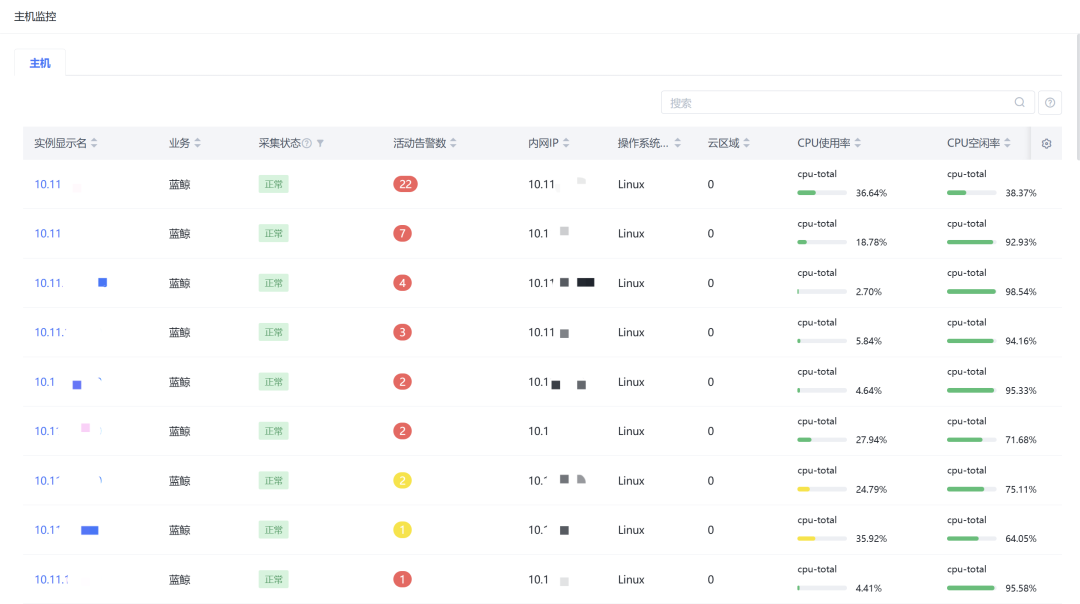Open the help question-mark icon beside search

pos(1050,103)
